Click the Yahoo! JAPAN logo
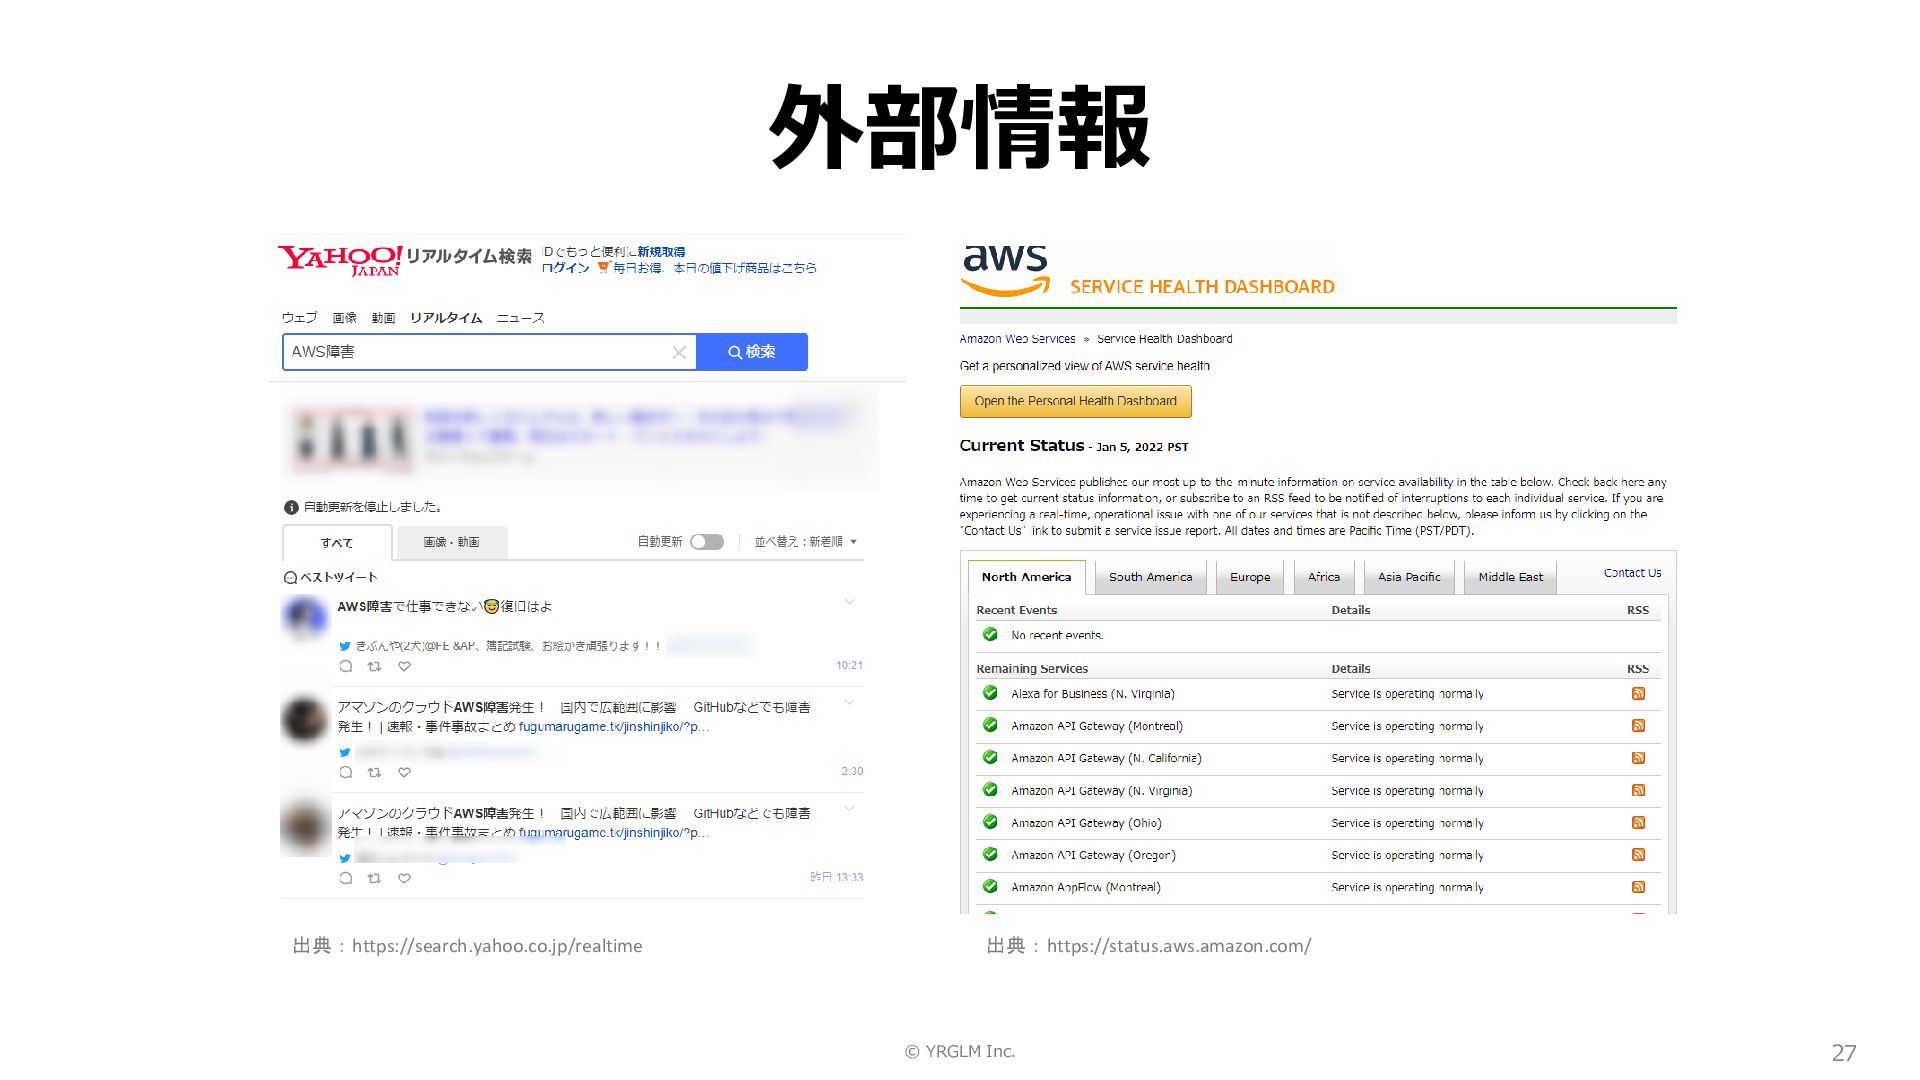Viewport: 1920px width, 1080px height. (x=340, y=260)
